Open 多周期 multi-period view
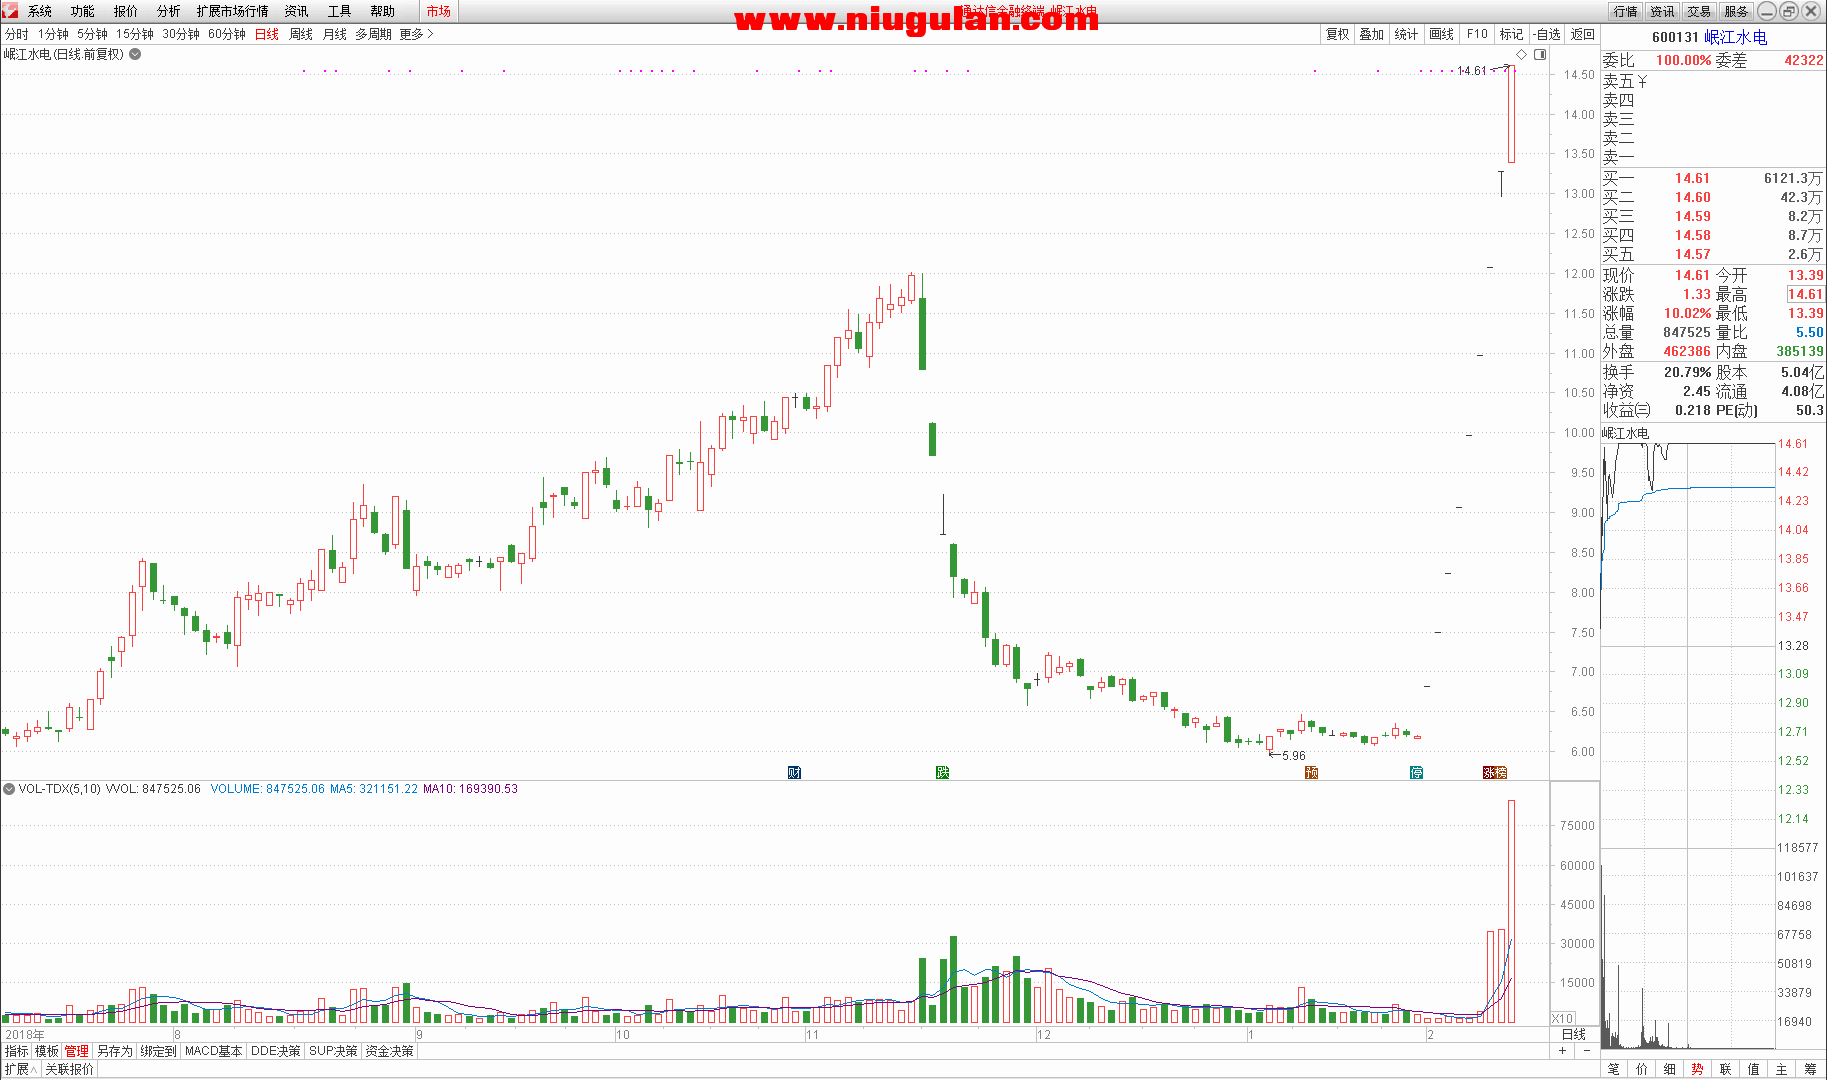The image size is (1827, 1080). [374, 34]
